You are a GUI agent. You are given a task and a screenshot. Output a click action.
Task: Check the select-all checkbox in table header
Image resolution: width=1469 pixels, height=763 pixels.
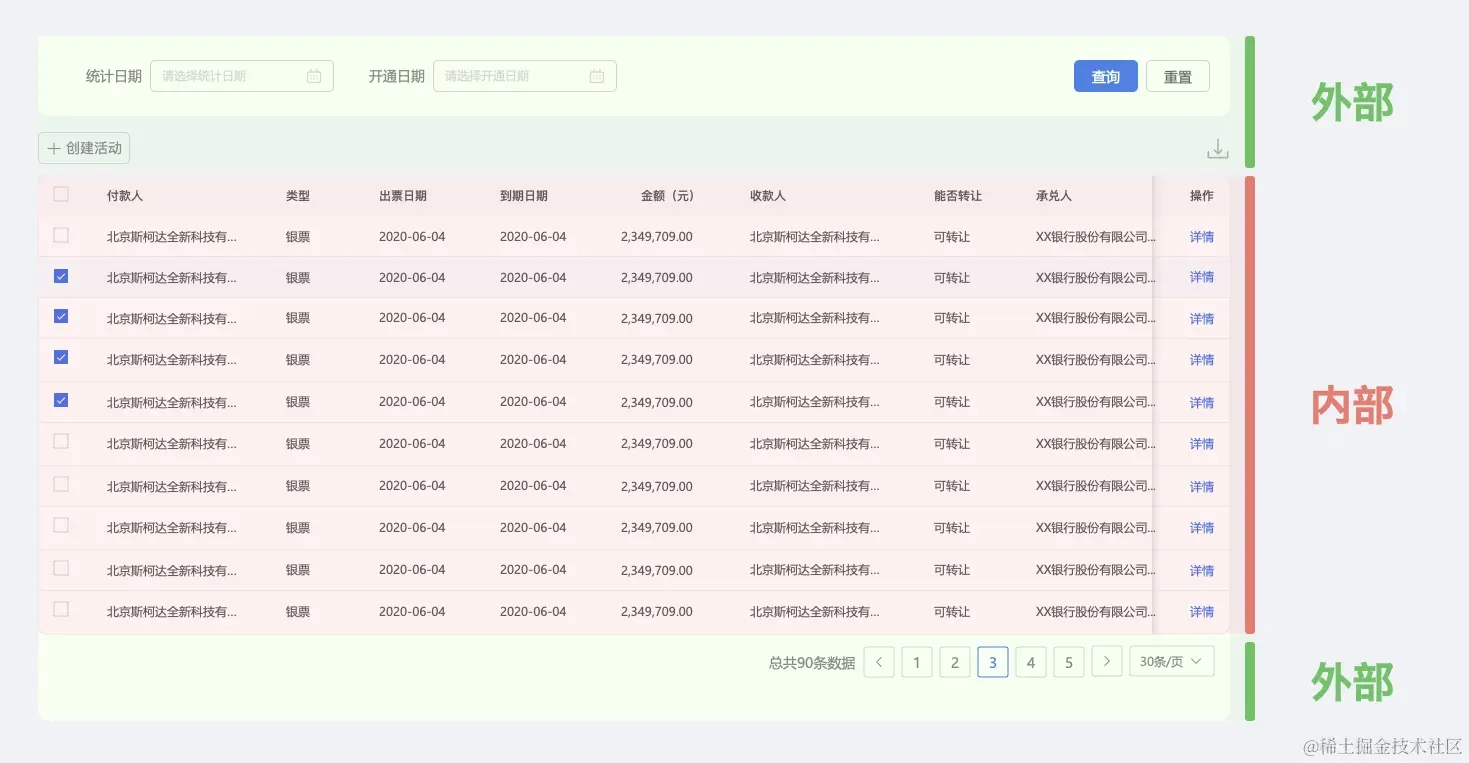coord(60,195)
